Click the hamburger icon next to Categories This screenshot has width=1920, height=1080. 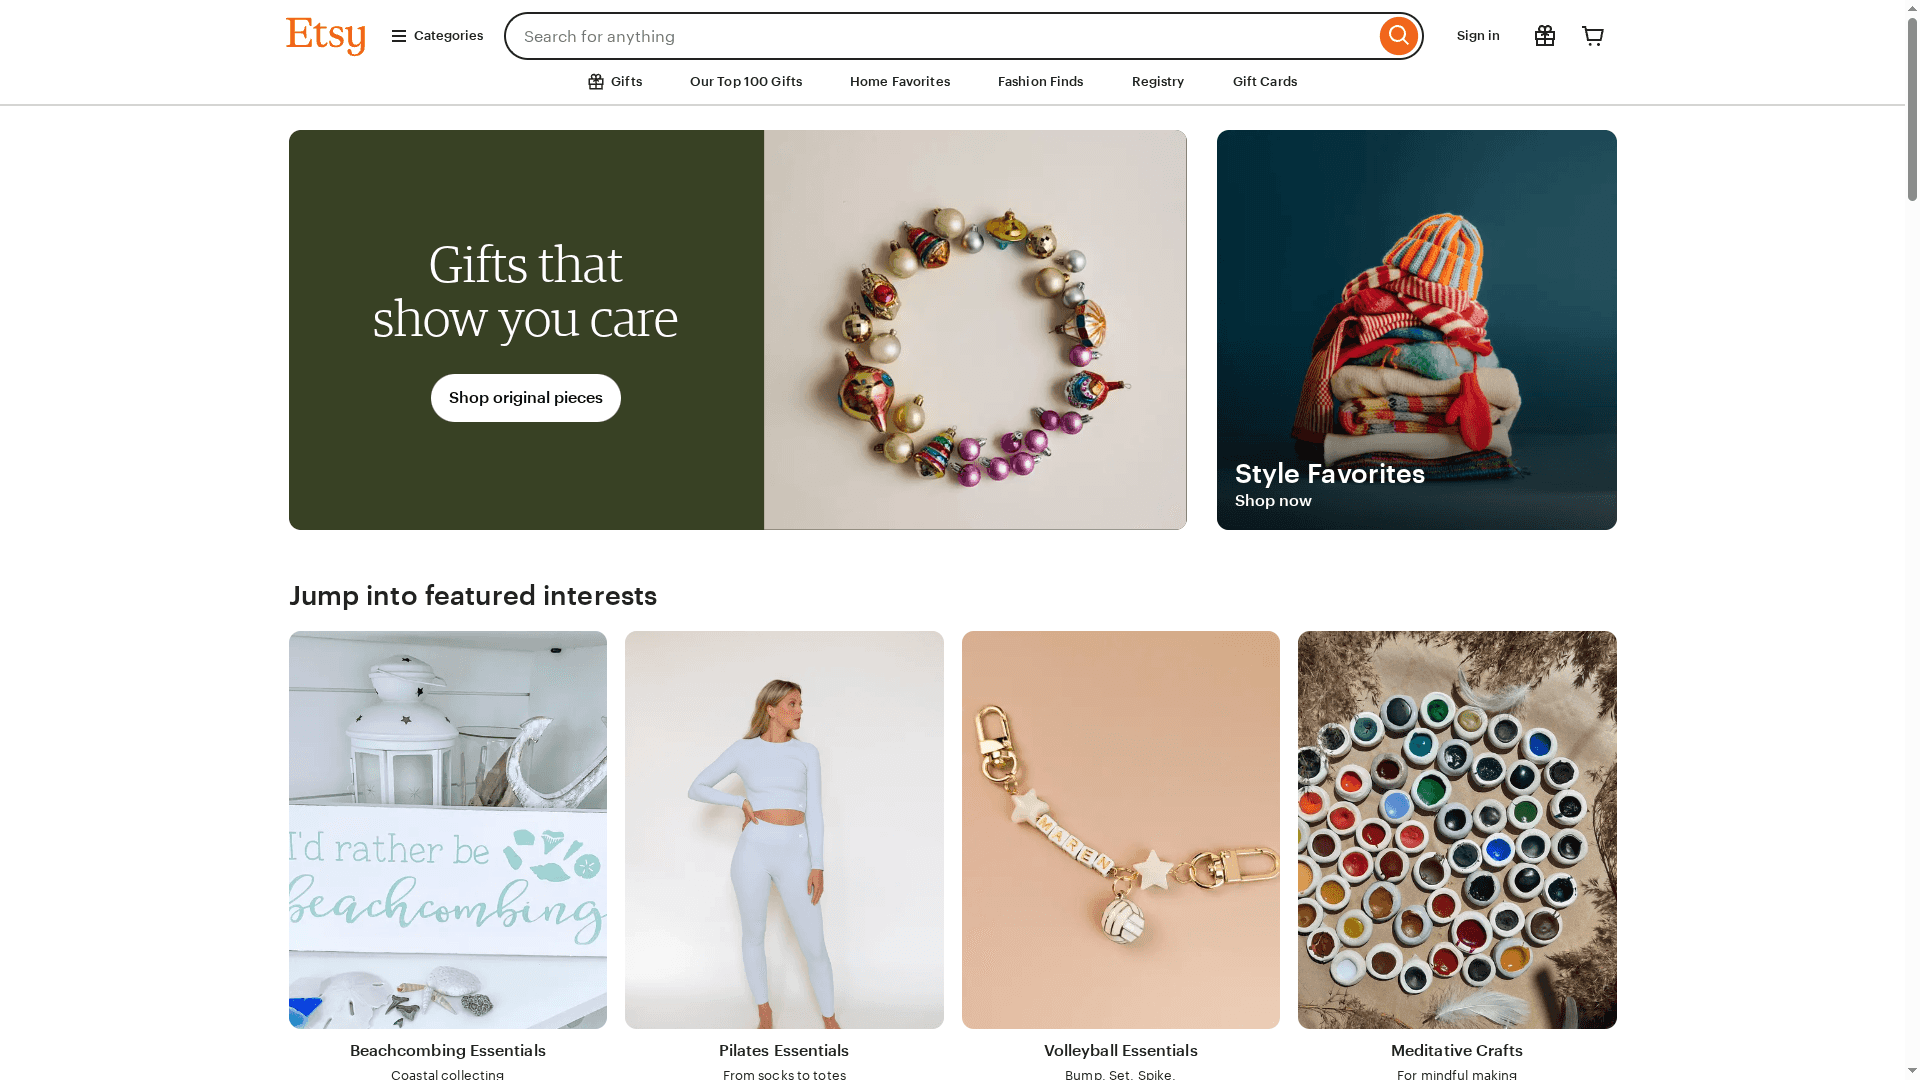tap(397, 35)
